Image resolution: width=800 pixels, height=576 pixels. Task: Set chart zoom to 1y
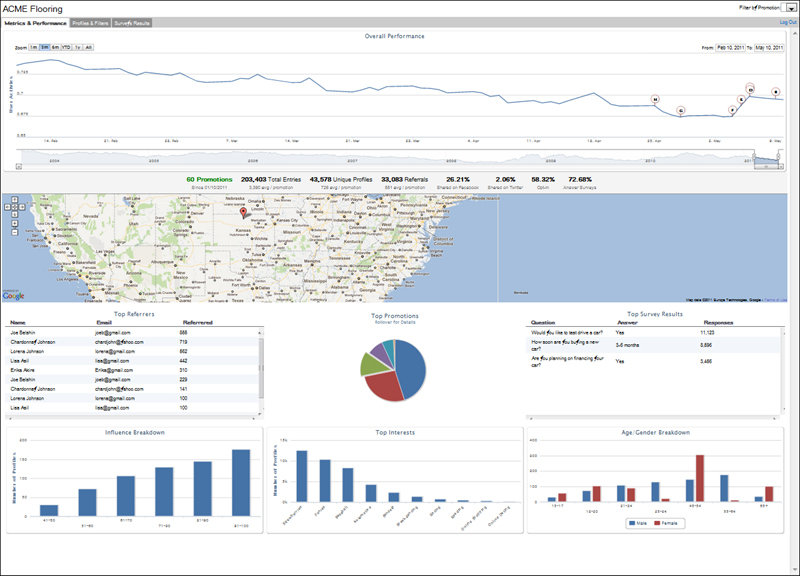pyautogui.click(x=78, y=47)
